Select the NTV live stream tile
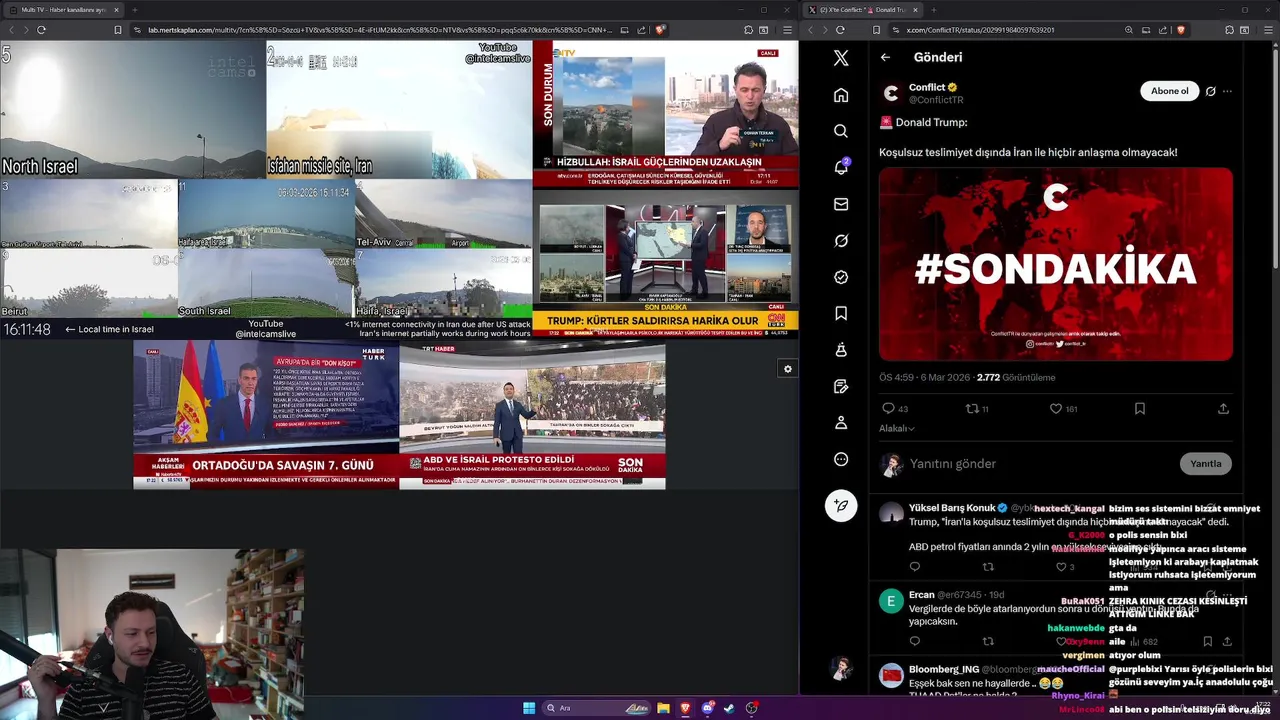1280x720 pixels. 666,113
